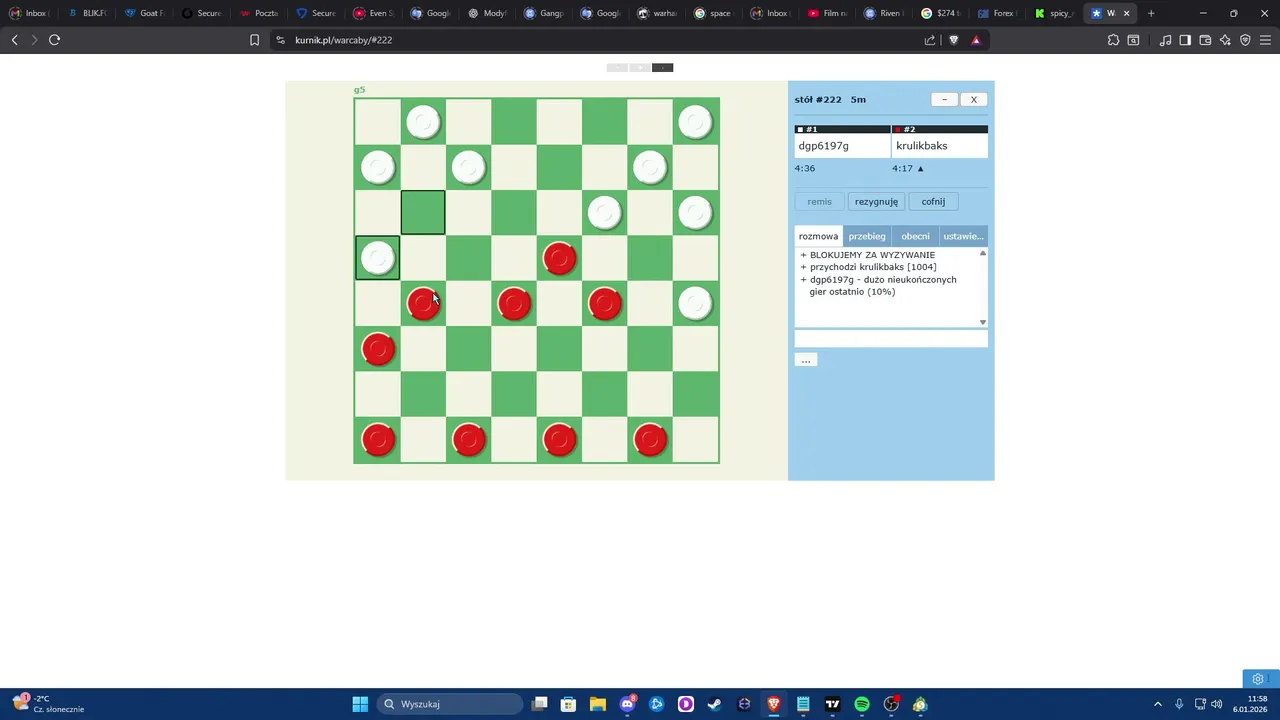Click the cofnij button
The width and height of the screenshot is (1280, 720).
point(933,201)
